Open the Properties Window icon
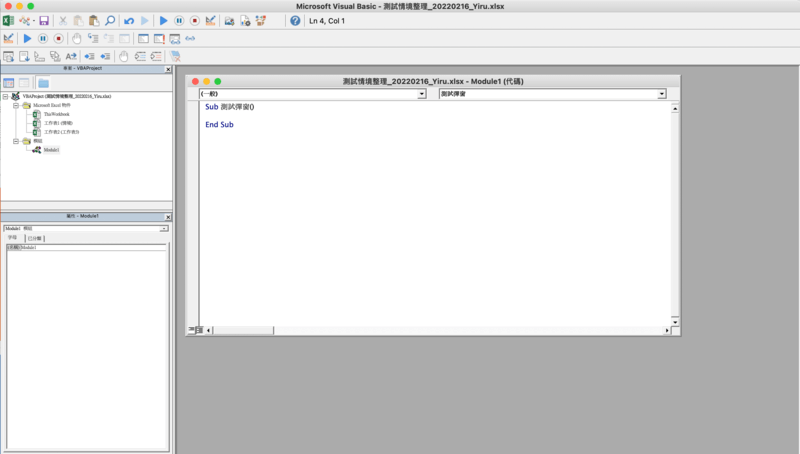 [x=245, y=21]
